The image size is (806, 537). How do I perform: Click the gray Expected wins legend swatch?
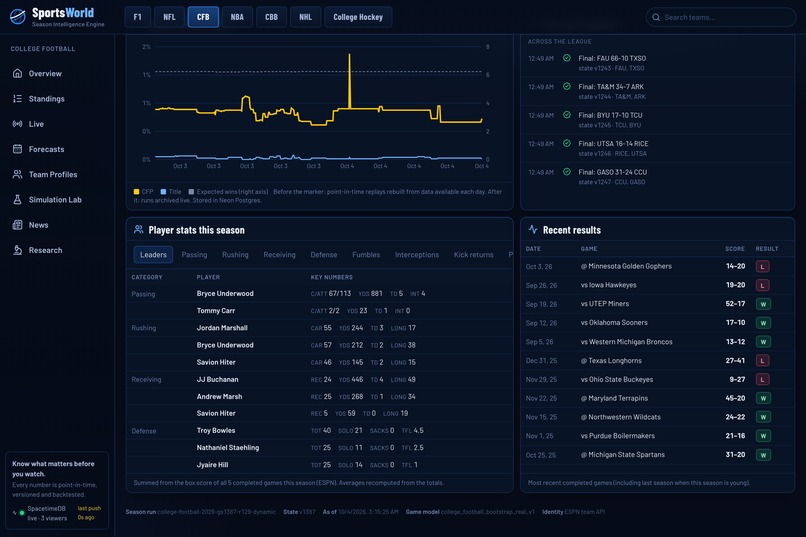click(191, 192)
